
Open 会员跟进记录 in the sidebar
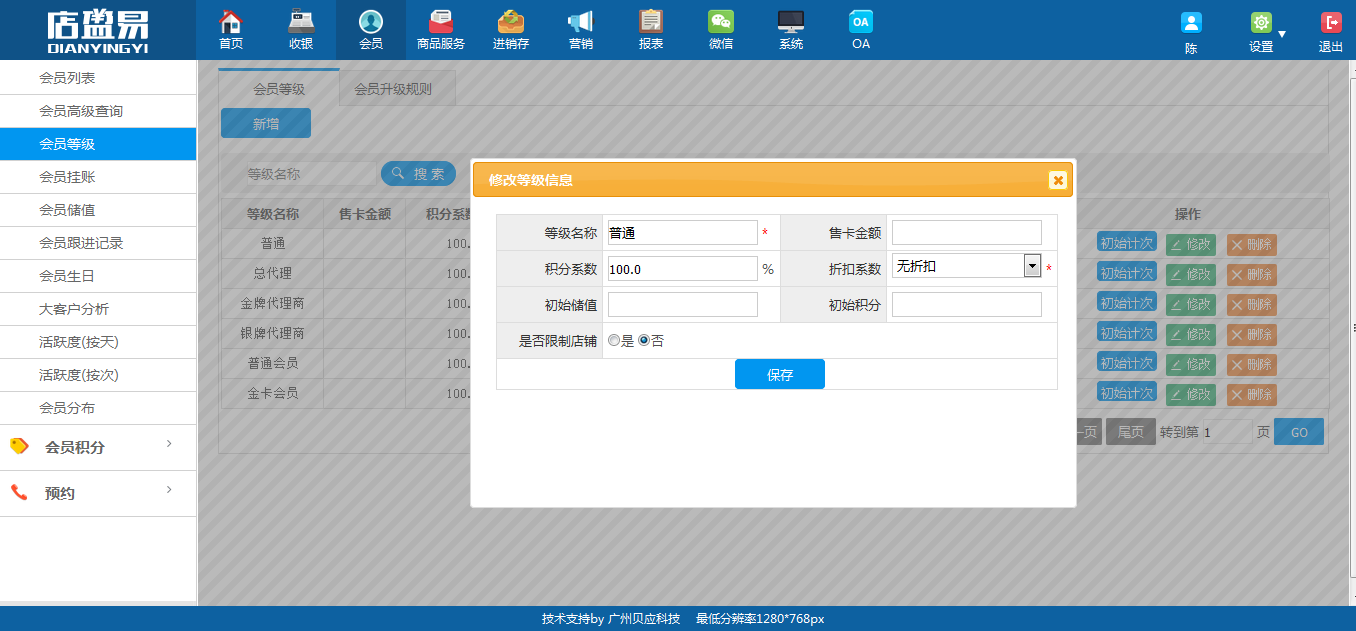pos(98,243)
